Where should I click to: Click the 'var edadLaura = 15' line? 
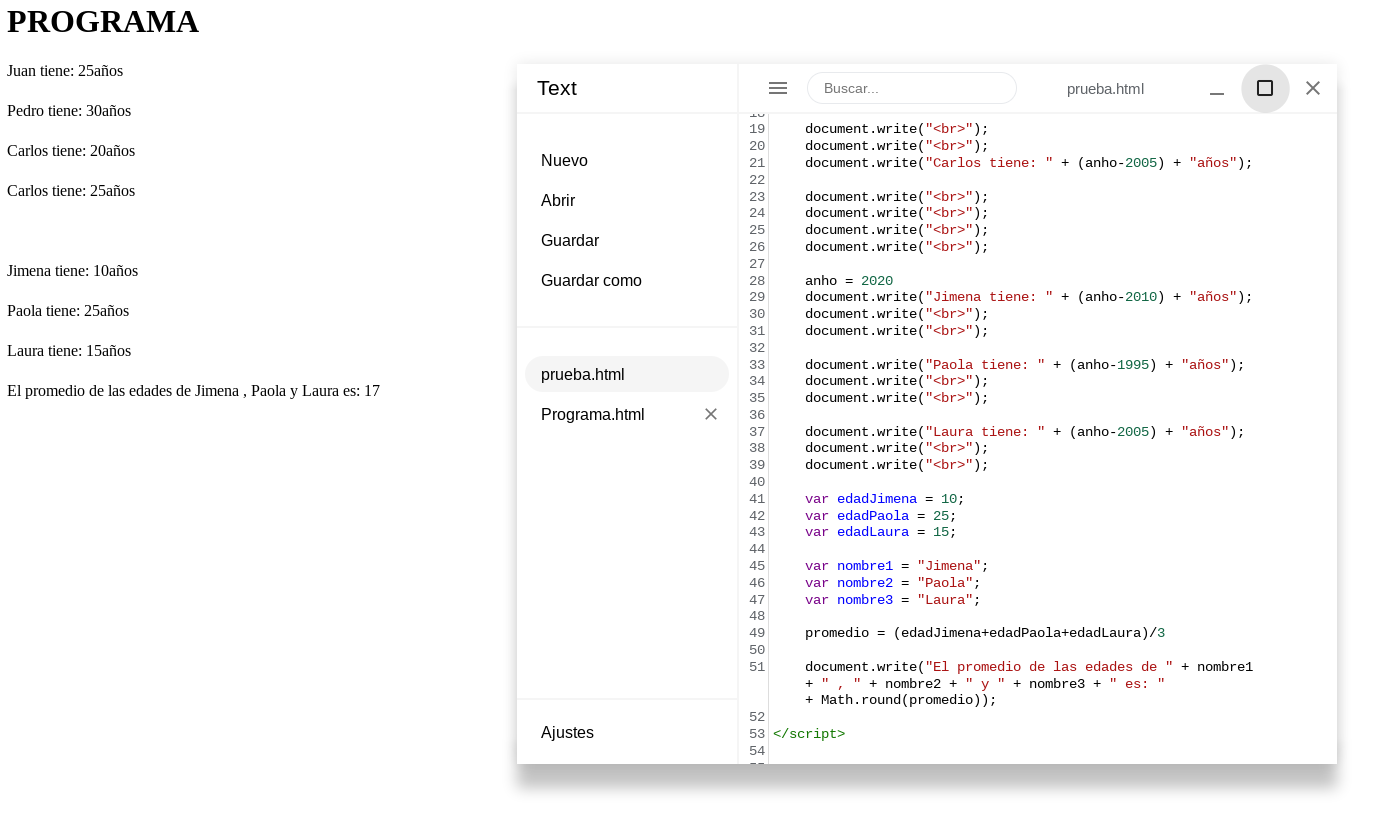881,532
